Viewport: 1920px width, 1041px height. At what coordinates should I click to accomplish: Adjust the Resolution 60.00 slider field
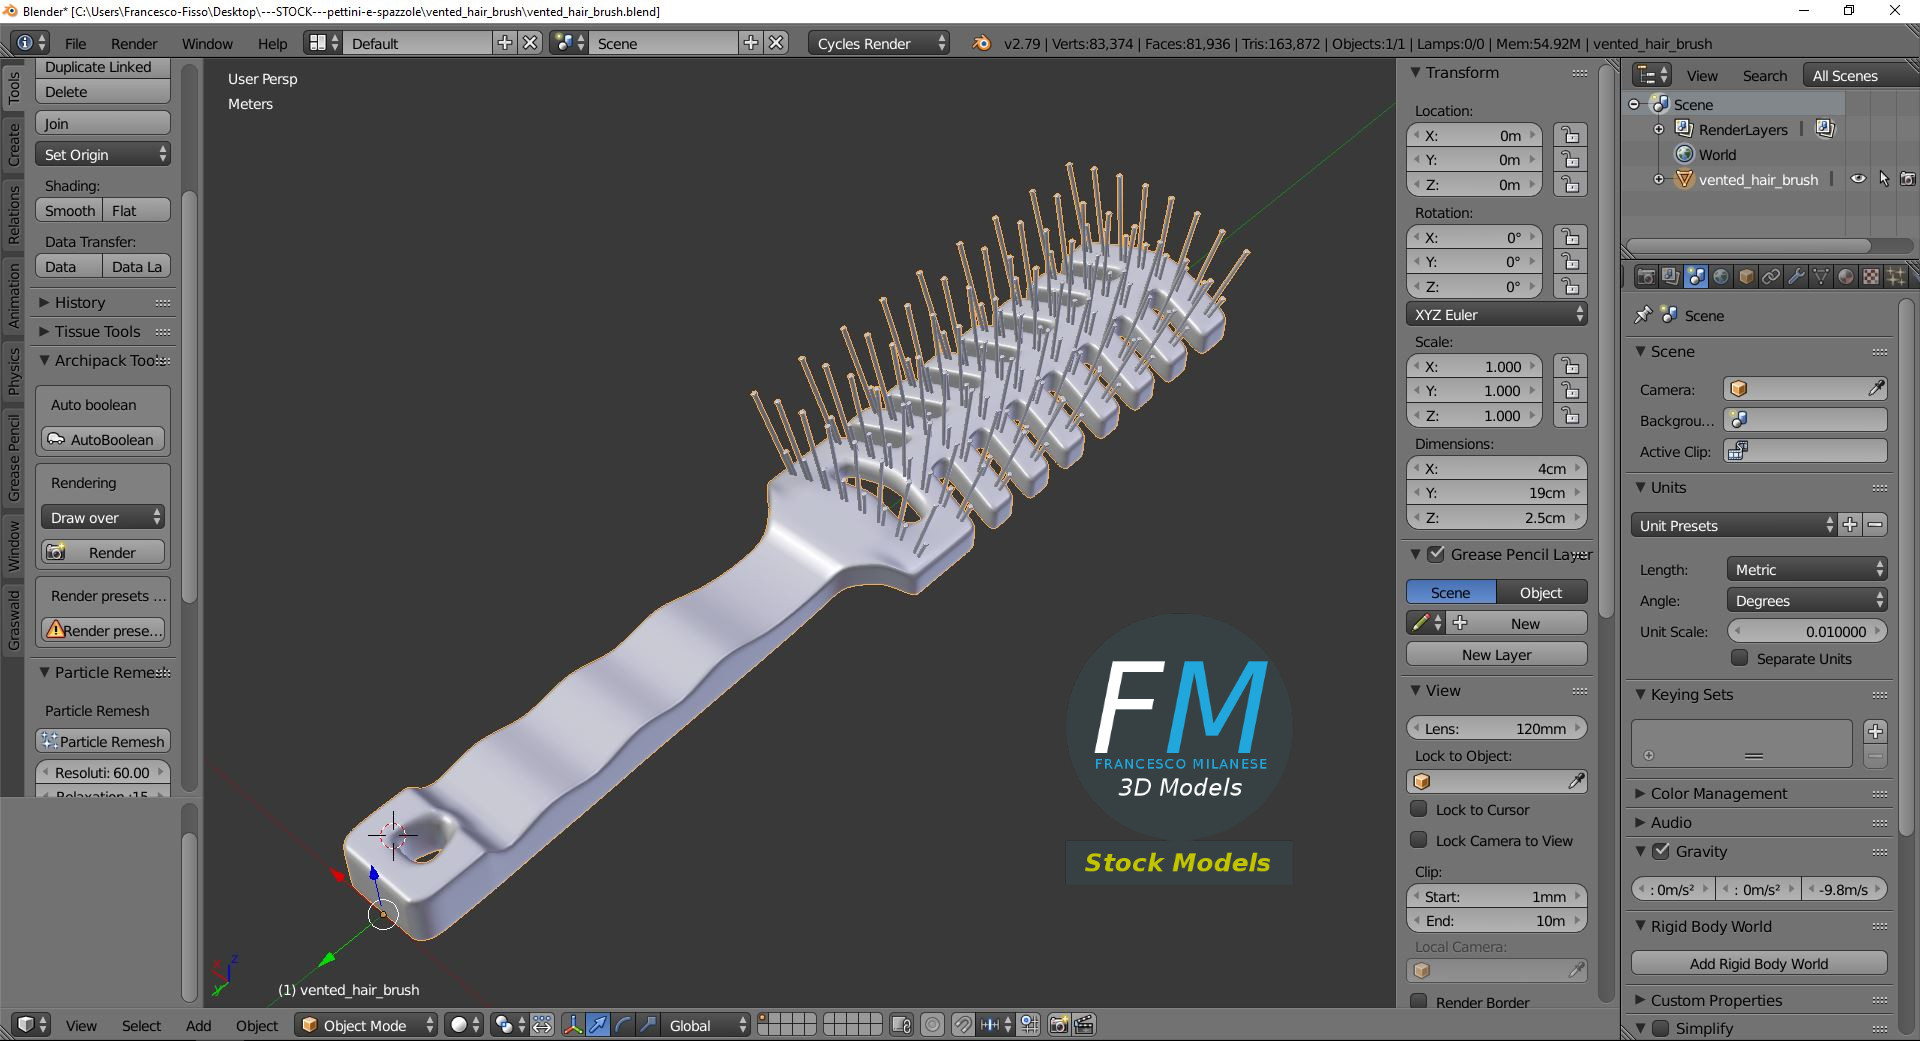click(x=103, y=772)
